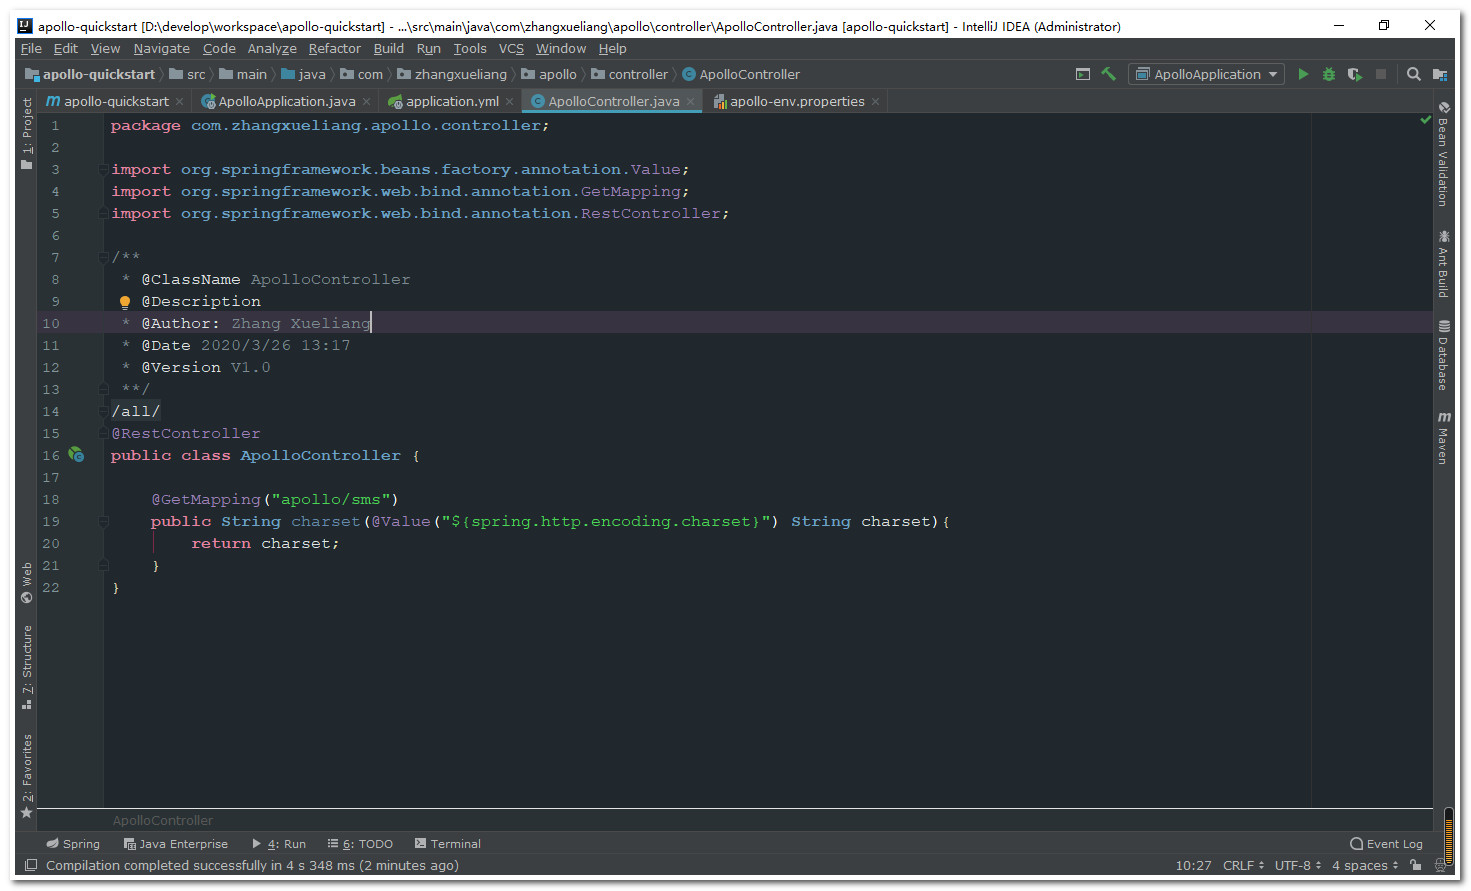
Task: Click the Hector inspector icon in status bar
Action: [x=1441, y=865]
